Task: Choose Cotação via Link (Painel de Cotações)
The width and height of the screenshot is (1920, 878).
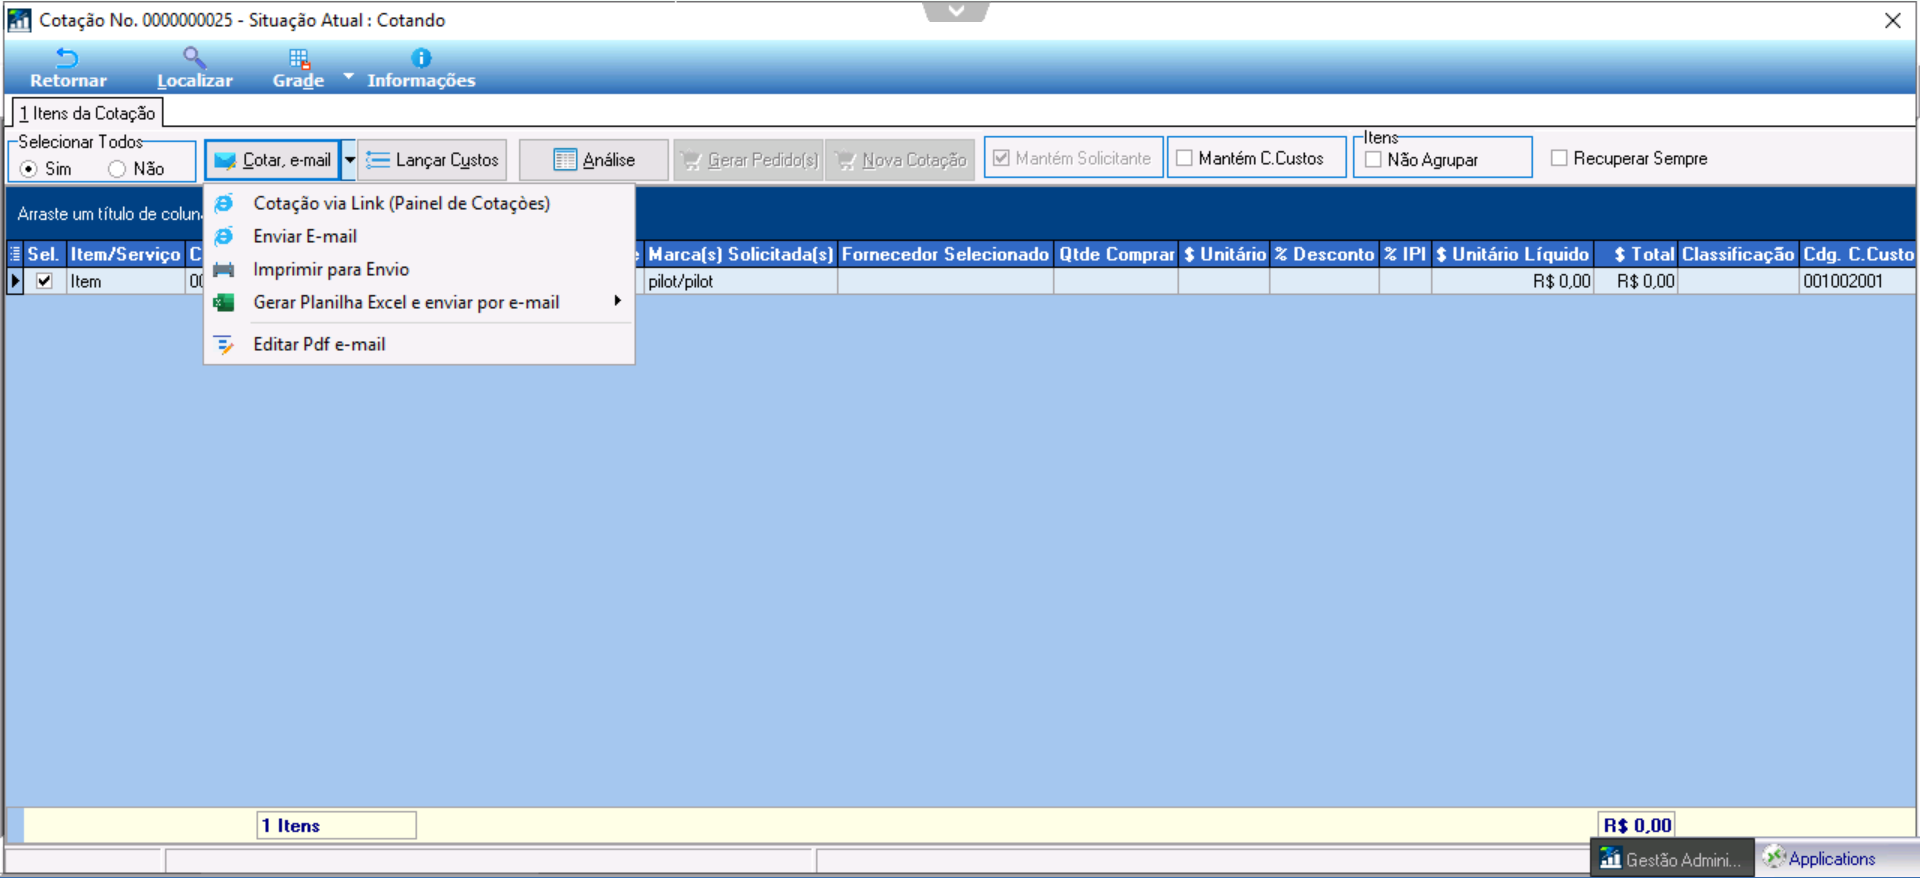Action: [418, 203]
